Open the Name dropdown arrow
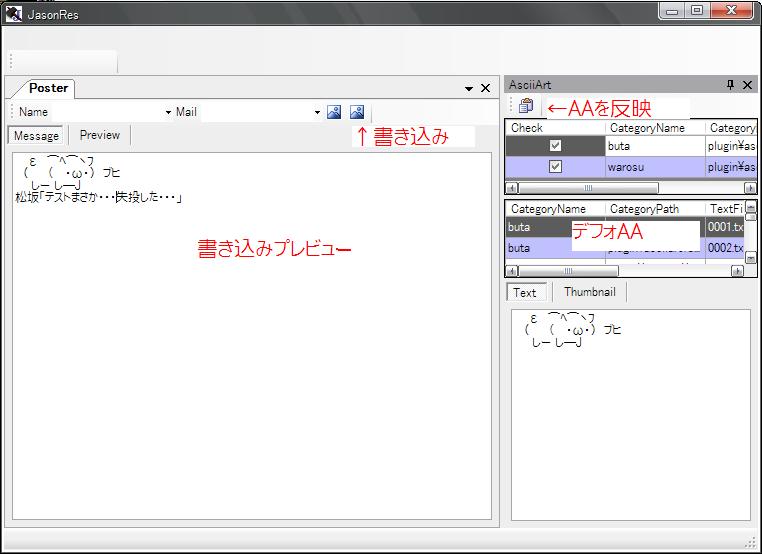Image resolution: width=762 pixels, height=554 pixels. pyautogui.click(x=168, y=112)
